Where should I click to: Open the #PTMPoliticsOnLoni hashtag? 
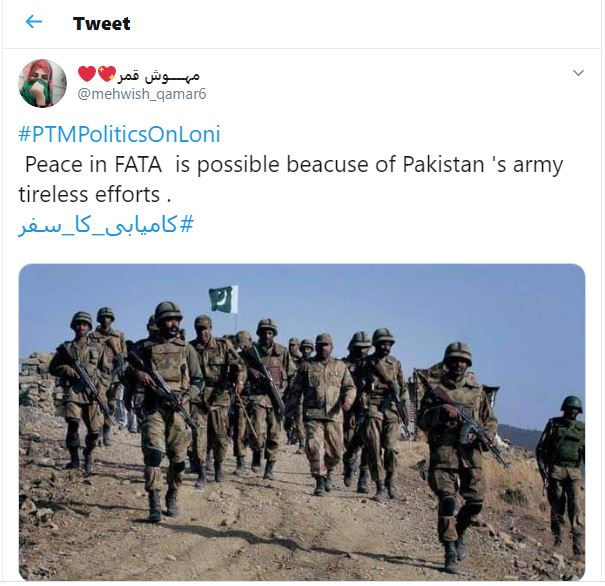point(120,135)
